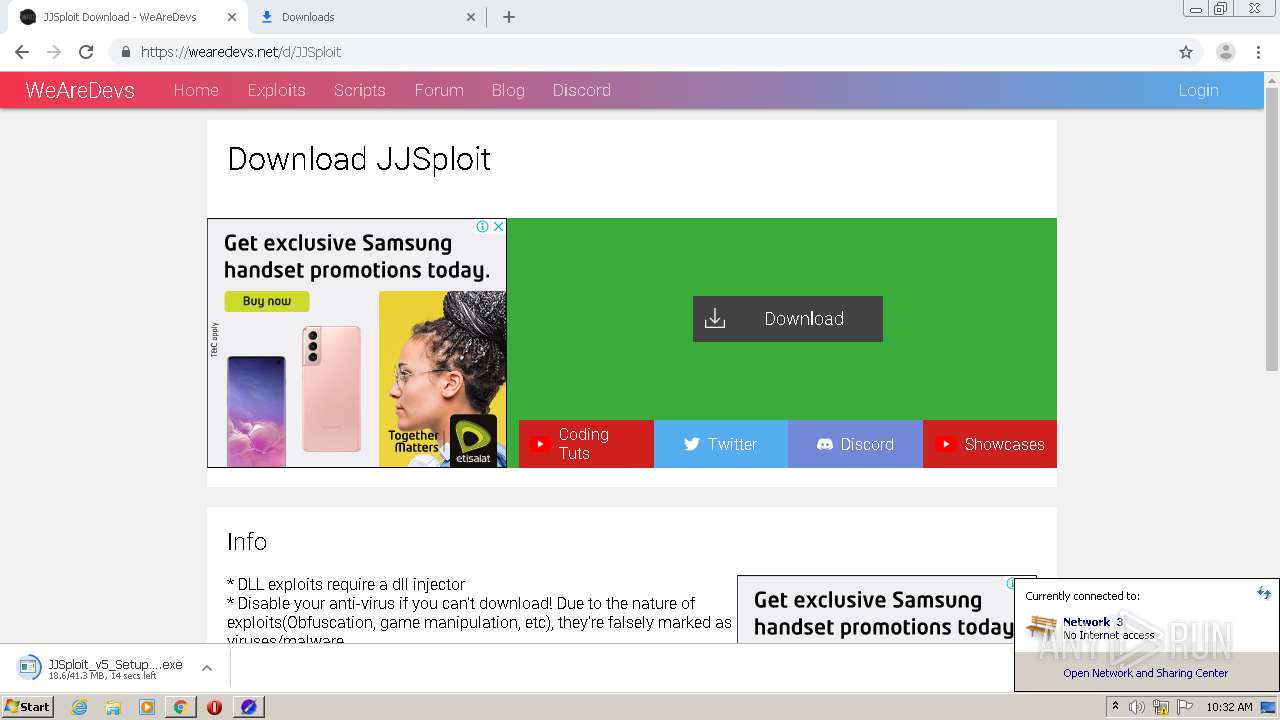Click Buy now in the Samsung ad
The height and width of the screenshot is (720, 1280).
tap(267, 301)
